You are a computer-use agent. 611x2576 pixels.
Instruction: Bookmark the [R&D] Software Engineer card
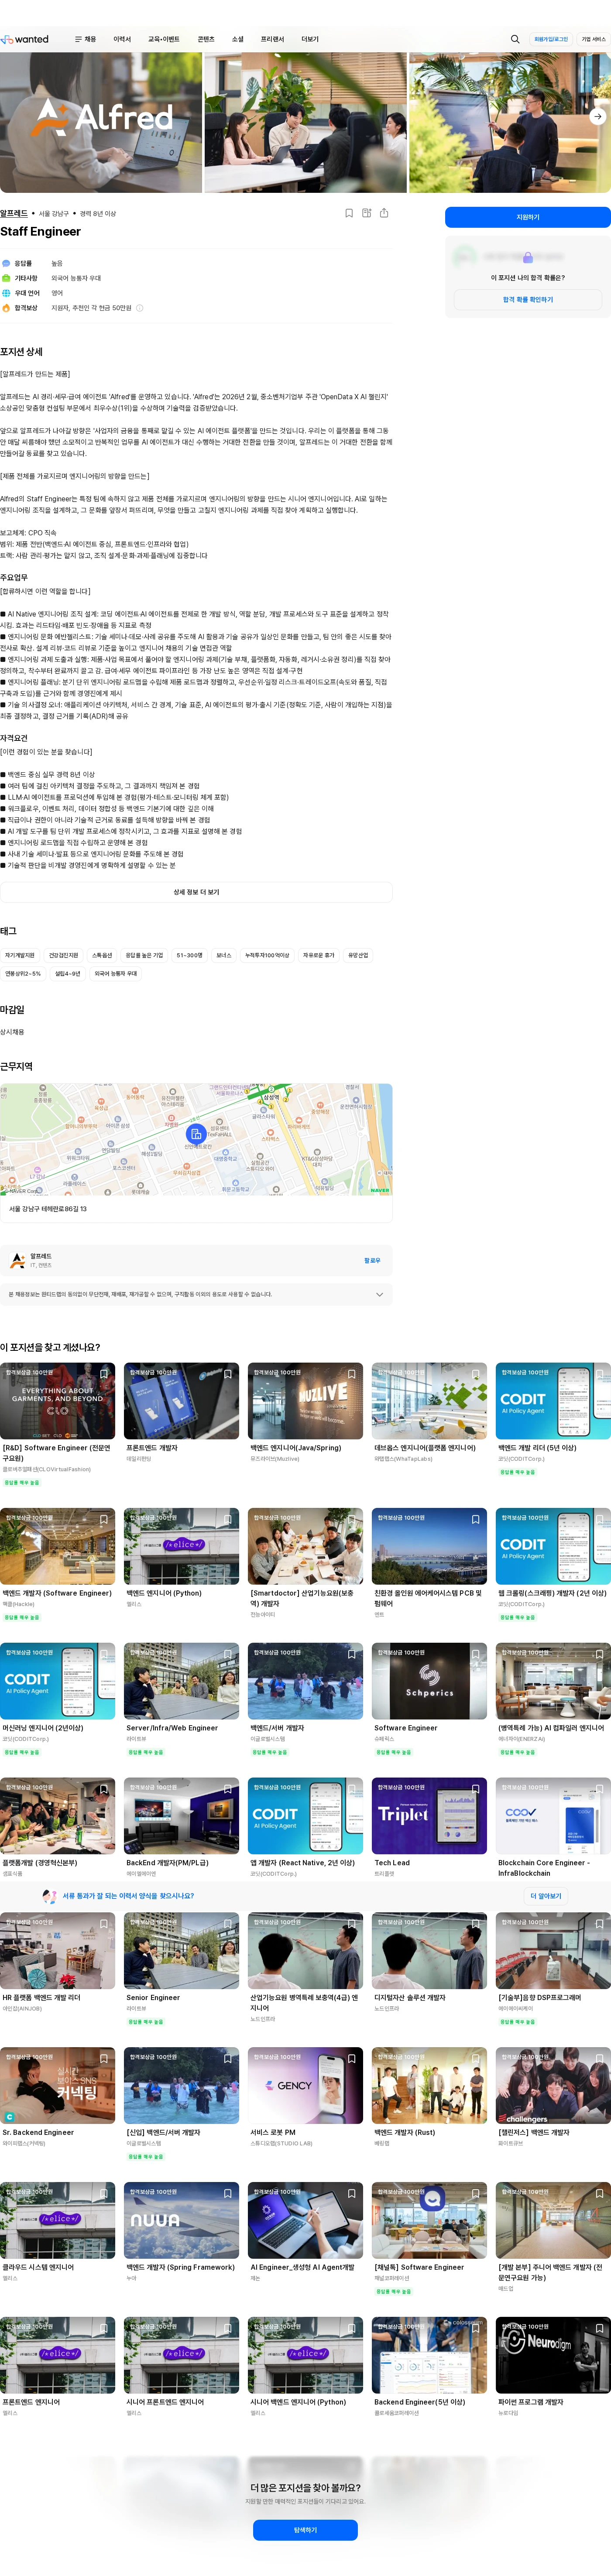[x=104, y=1374]
